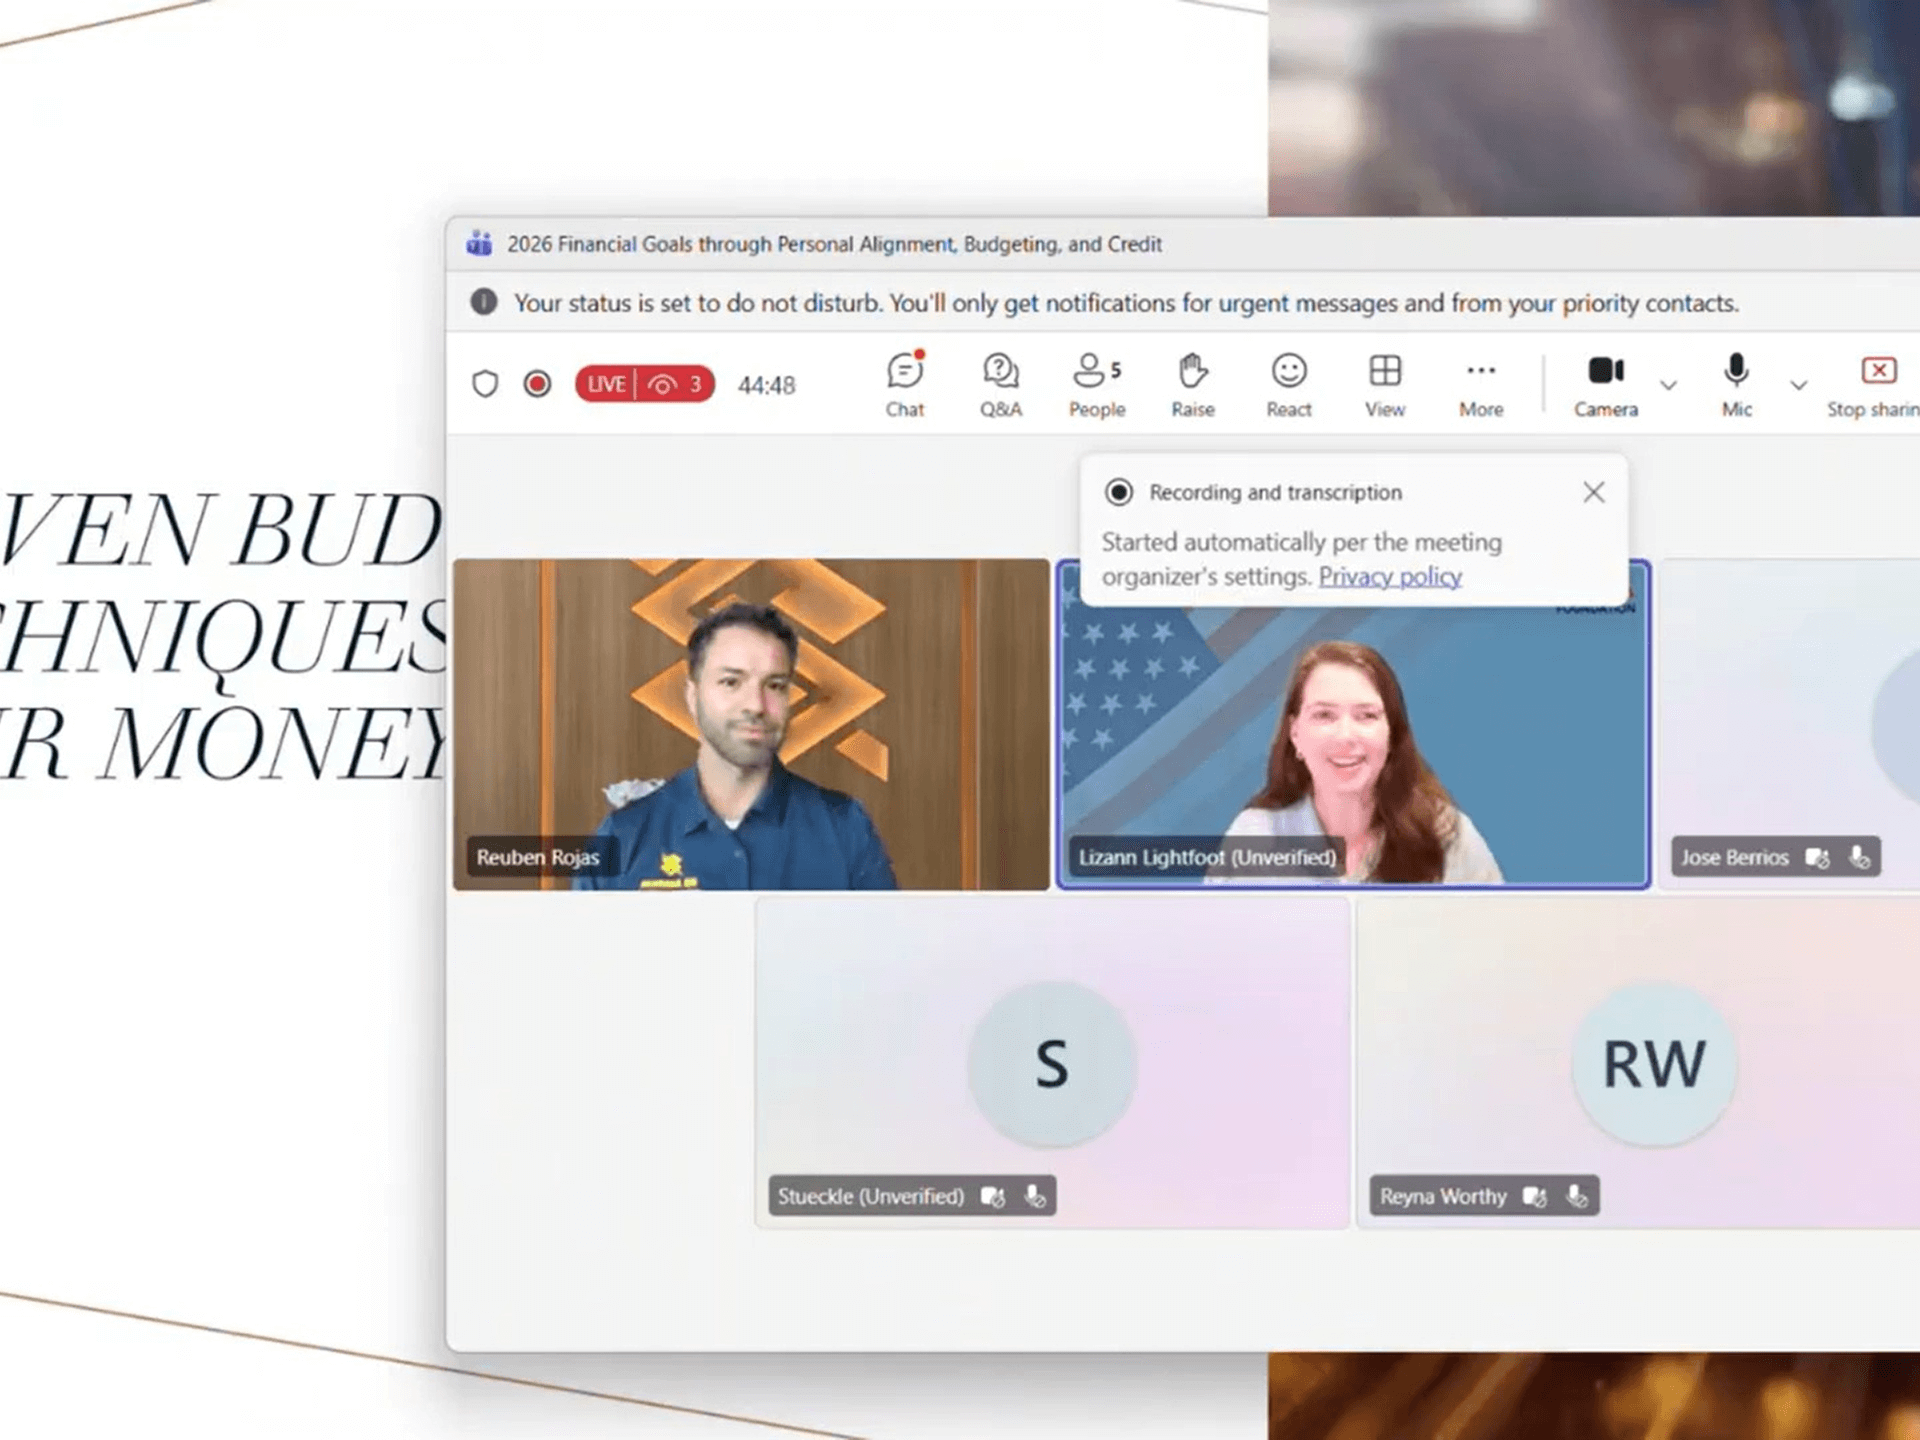Select Reuben Rojas video tile

point(751,724)
